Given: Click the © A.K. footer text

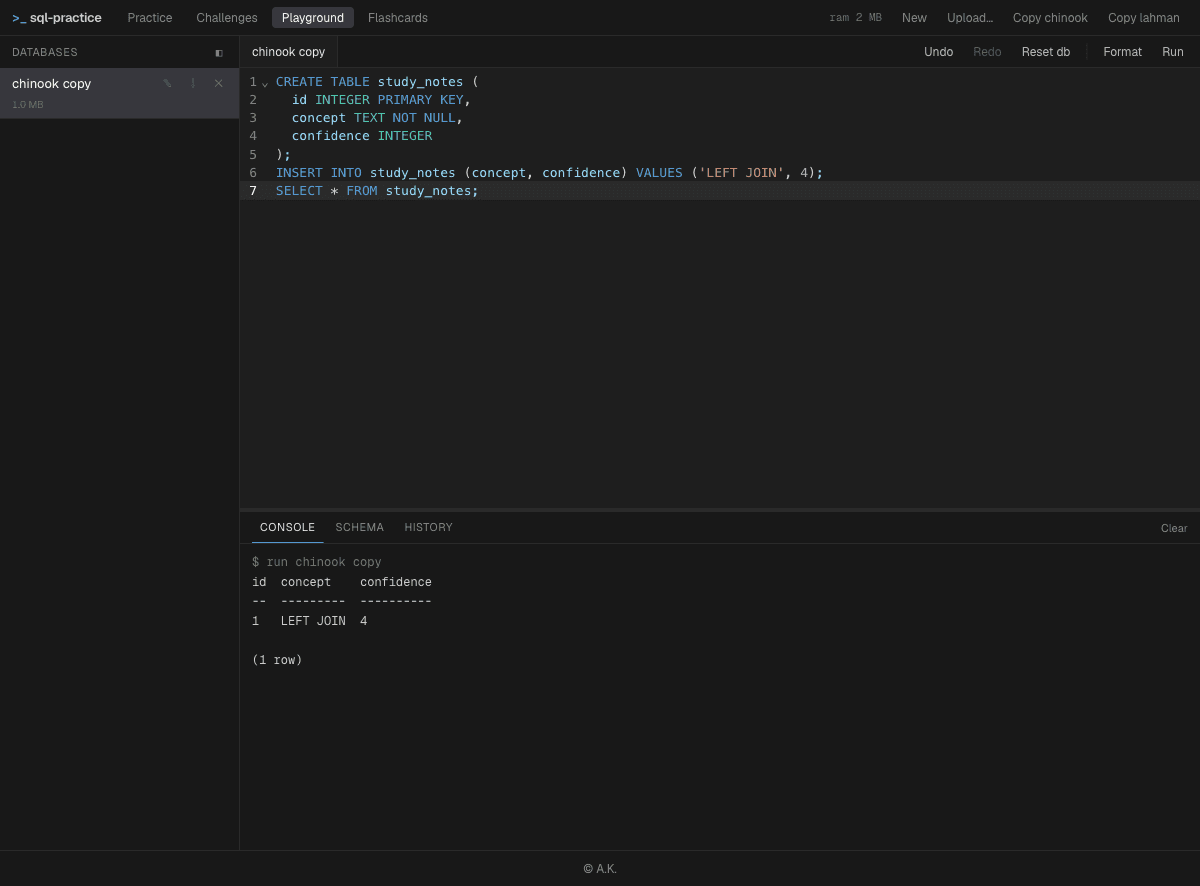Looking at the screenshot, I should click(x=600, y=869).
